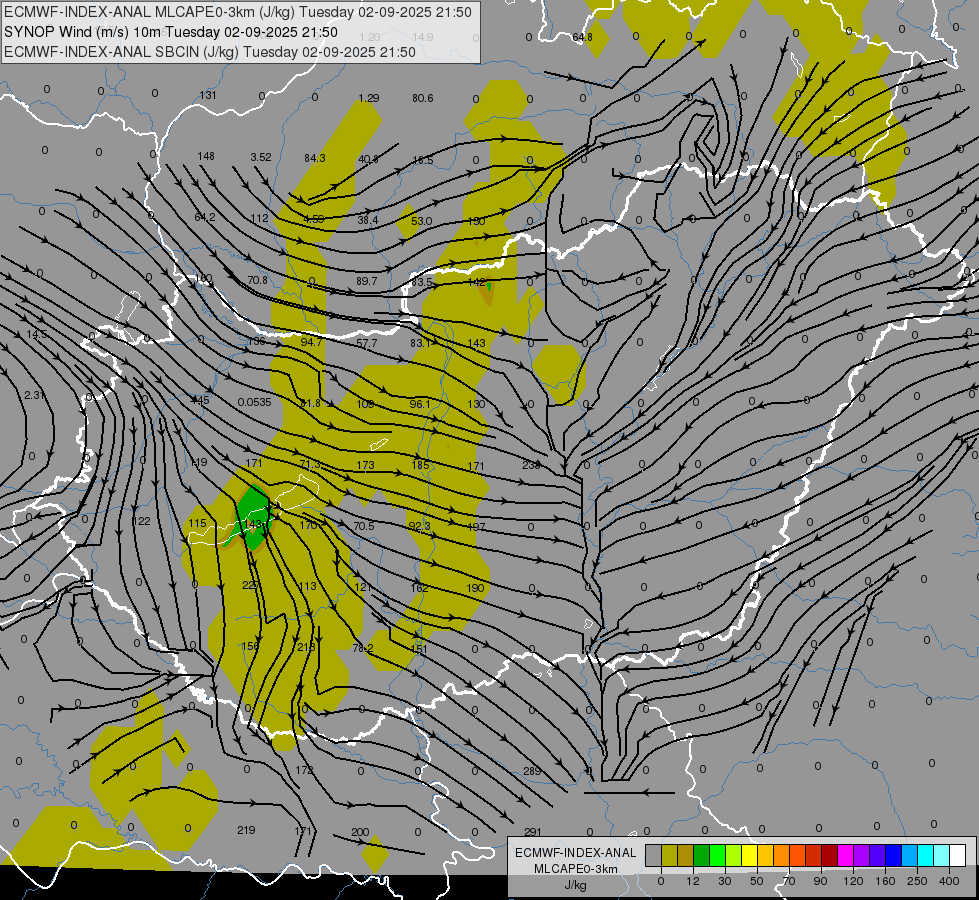979x900 pixels.
Task: Click the gray legend color swatch
Action: tap(653, 856)
